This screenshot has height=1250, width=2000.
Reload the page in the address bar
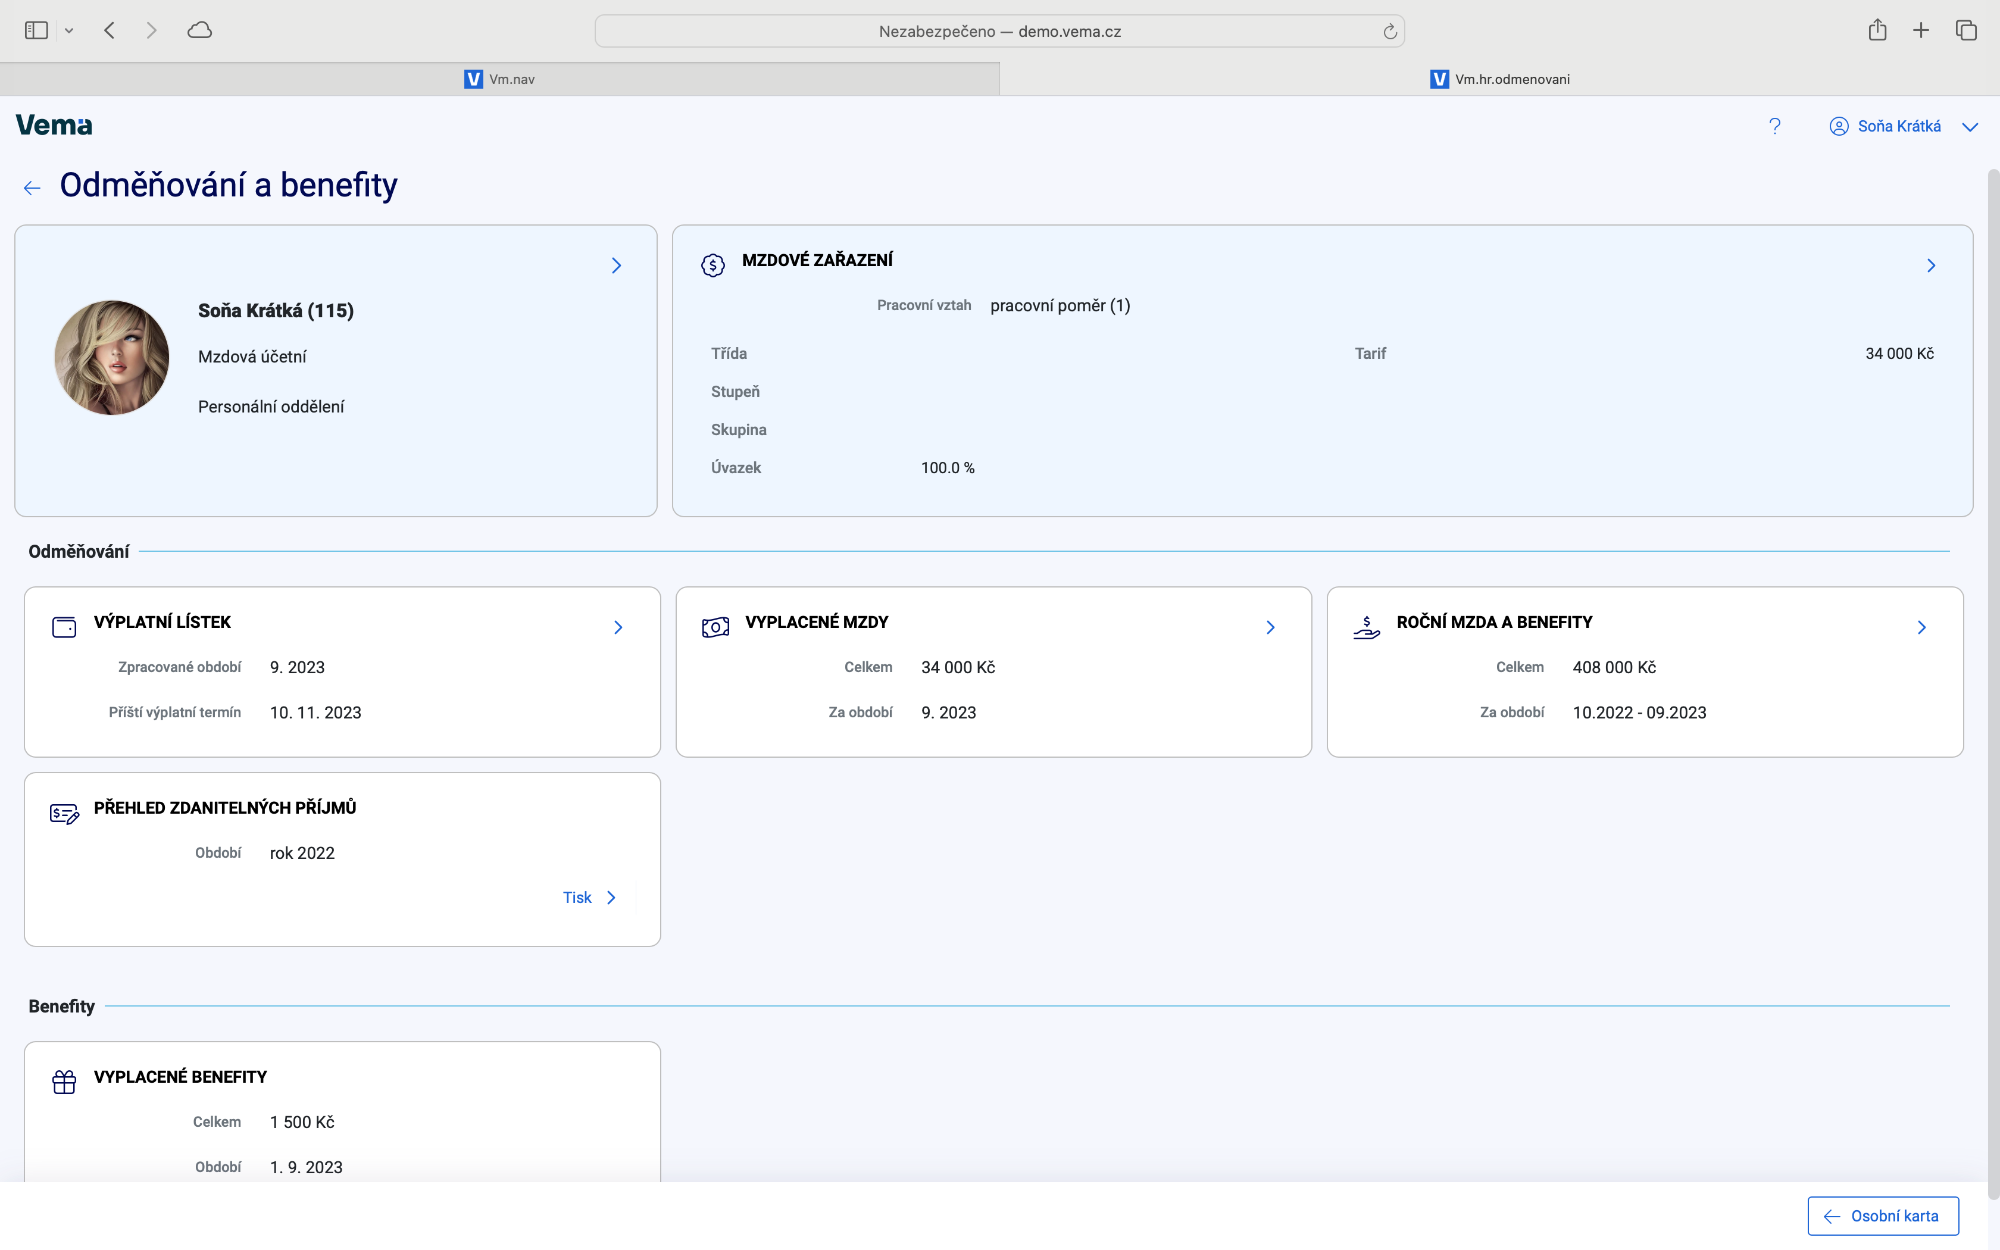[x=1390, y=31]
